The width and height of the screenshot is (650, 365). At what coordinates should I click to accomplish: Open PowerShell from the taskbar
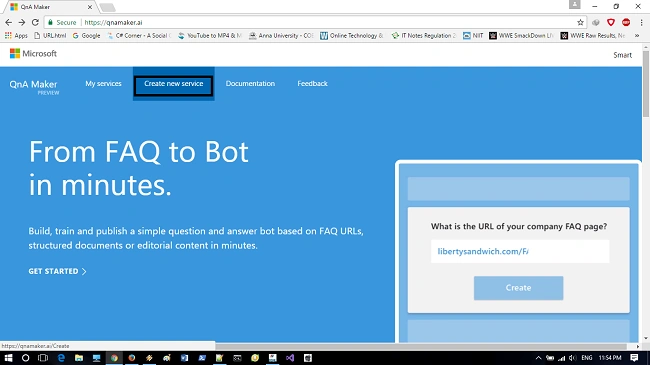tap(202, 358)
